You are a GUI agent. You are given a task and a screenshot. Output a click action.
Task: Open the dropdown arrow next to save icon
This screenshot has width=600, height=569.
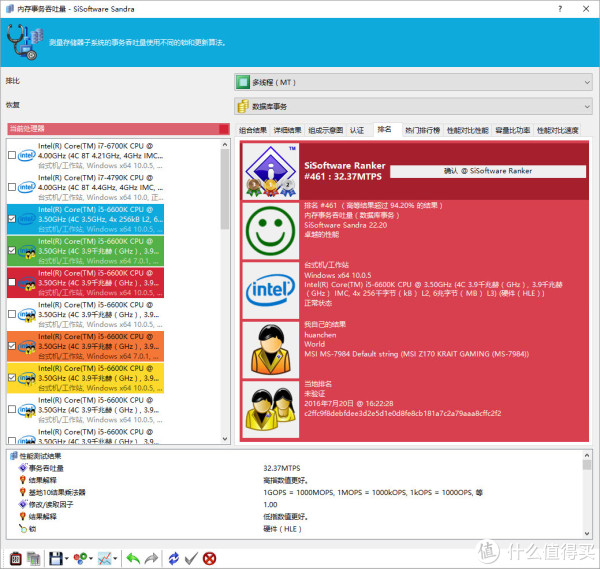point(67,559)
